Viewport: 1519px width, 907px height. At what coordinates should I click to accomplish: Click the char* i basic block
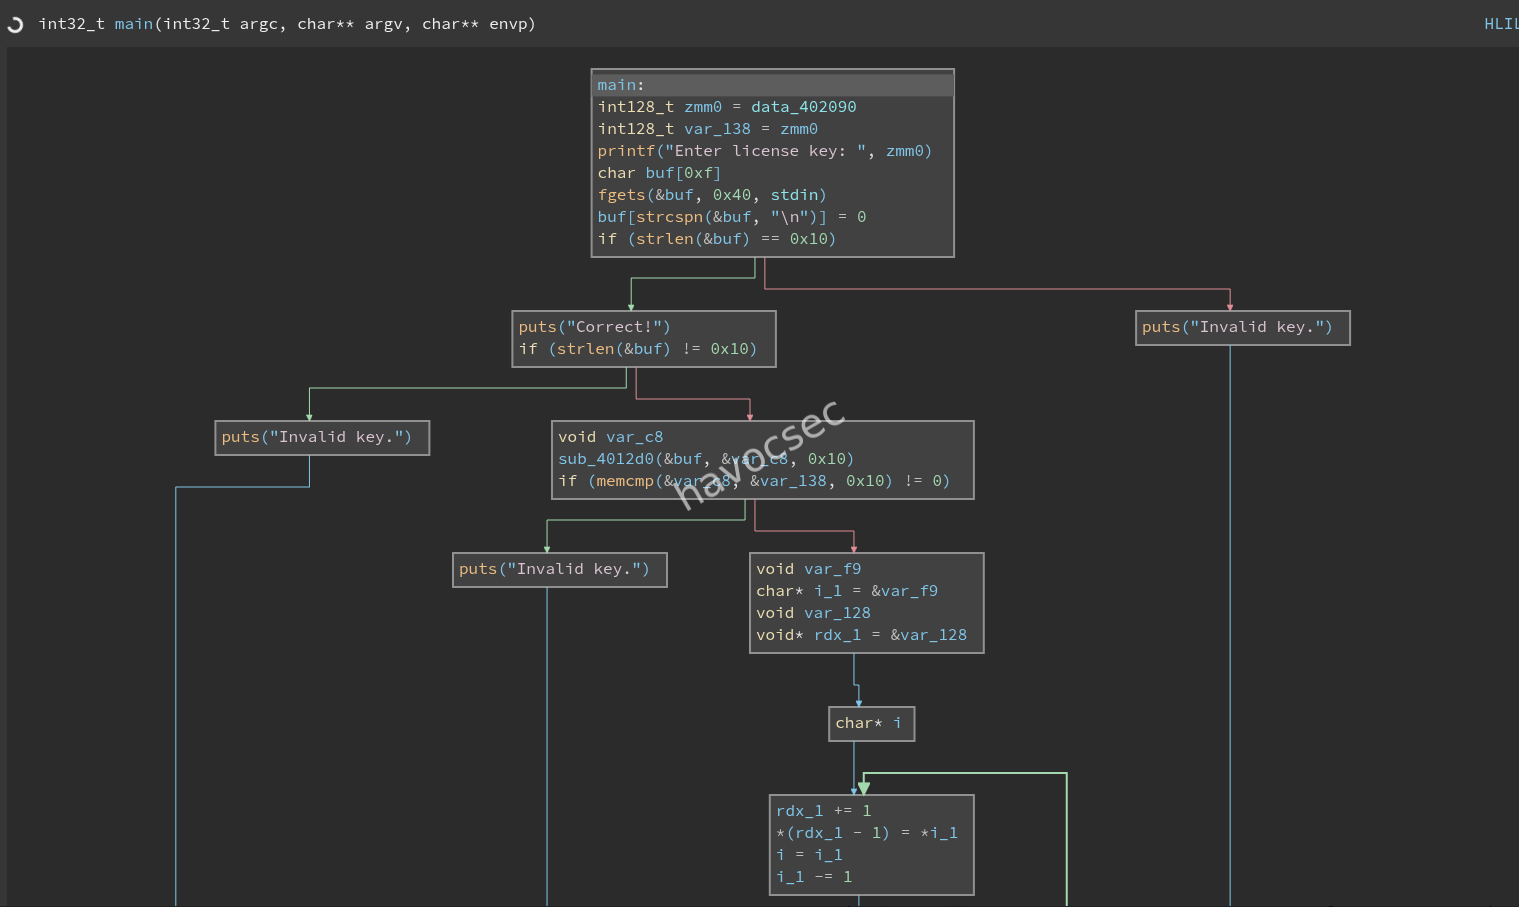[870, 723]
